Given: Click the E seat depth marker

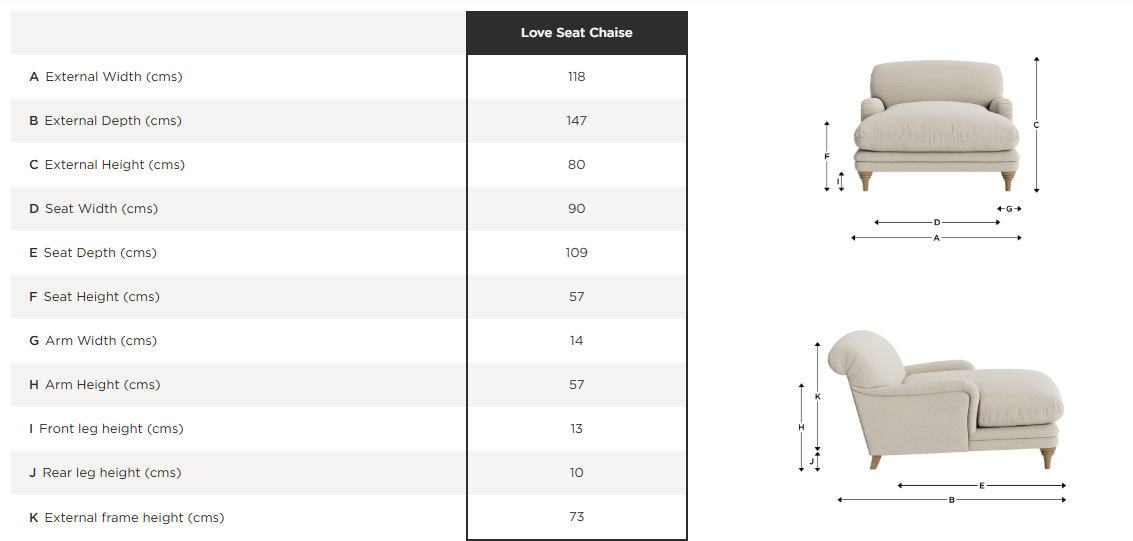Looking at the screenshot, I should click(x=982, y=486).
